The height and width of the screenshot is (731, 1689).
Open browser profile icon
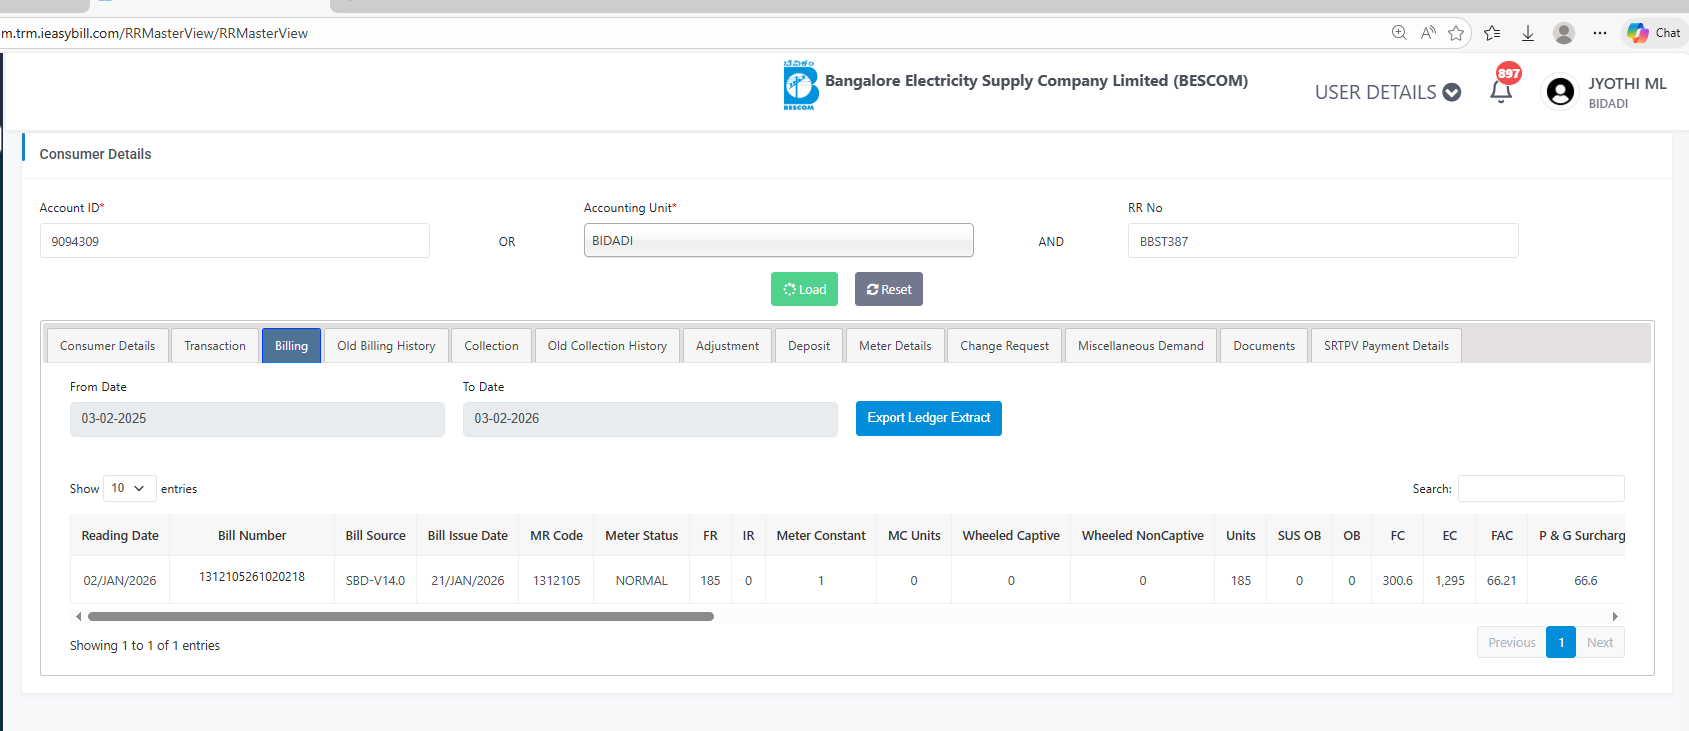1564,33
